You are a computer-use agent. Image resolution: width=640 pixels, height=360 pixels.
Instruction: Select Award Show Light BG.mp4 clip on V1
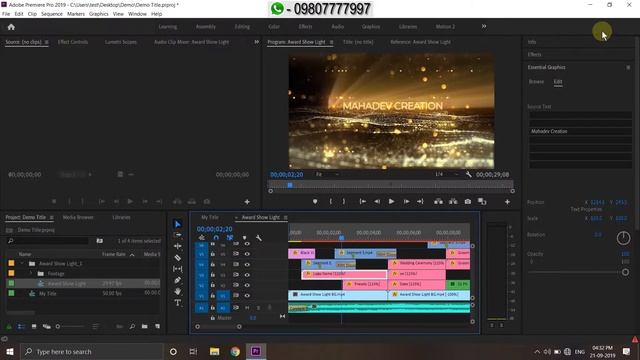338,294
